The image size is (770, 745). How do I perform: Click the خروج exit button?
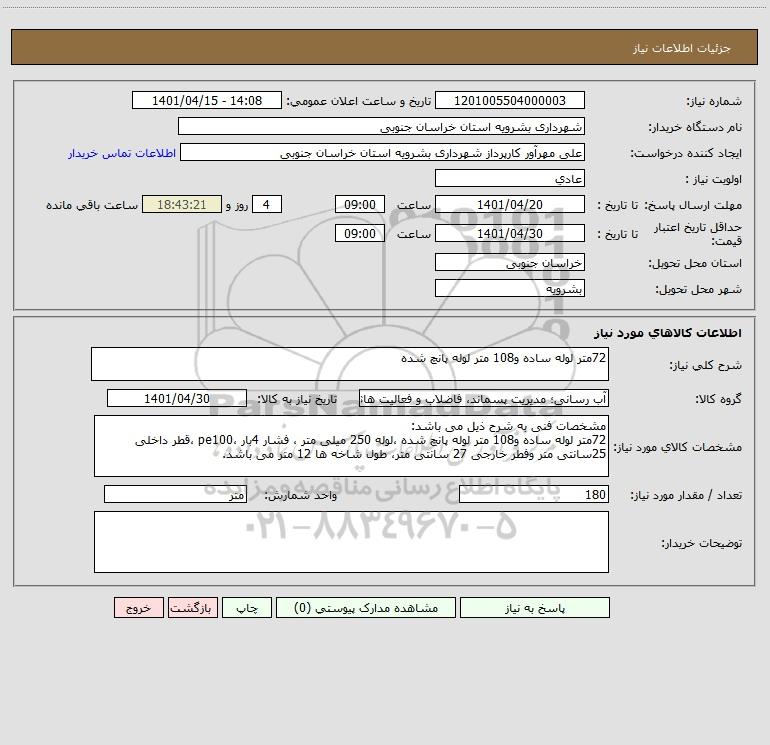pyautogui.click(x=138, y=607)
